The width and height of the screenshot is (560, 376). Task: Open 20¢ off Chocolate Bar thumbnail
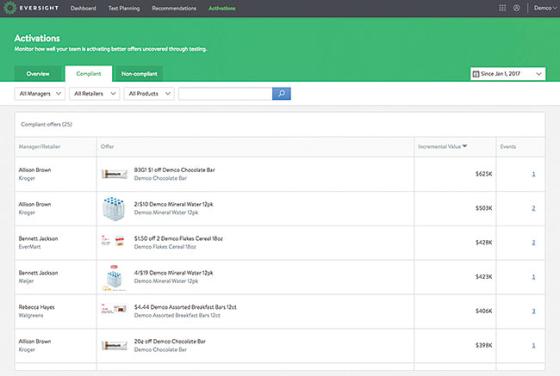pyautogui.click(x=114, y=345)
